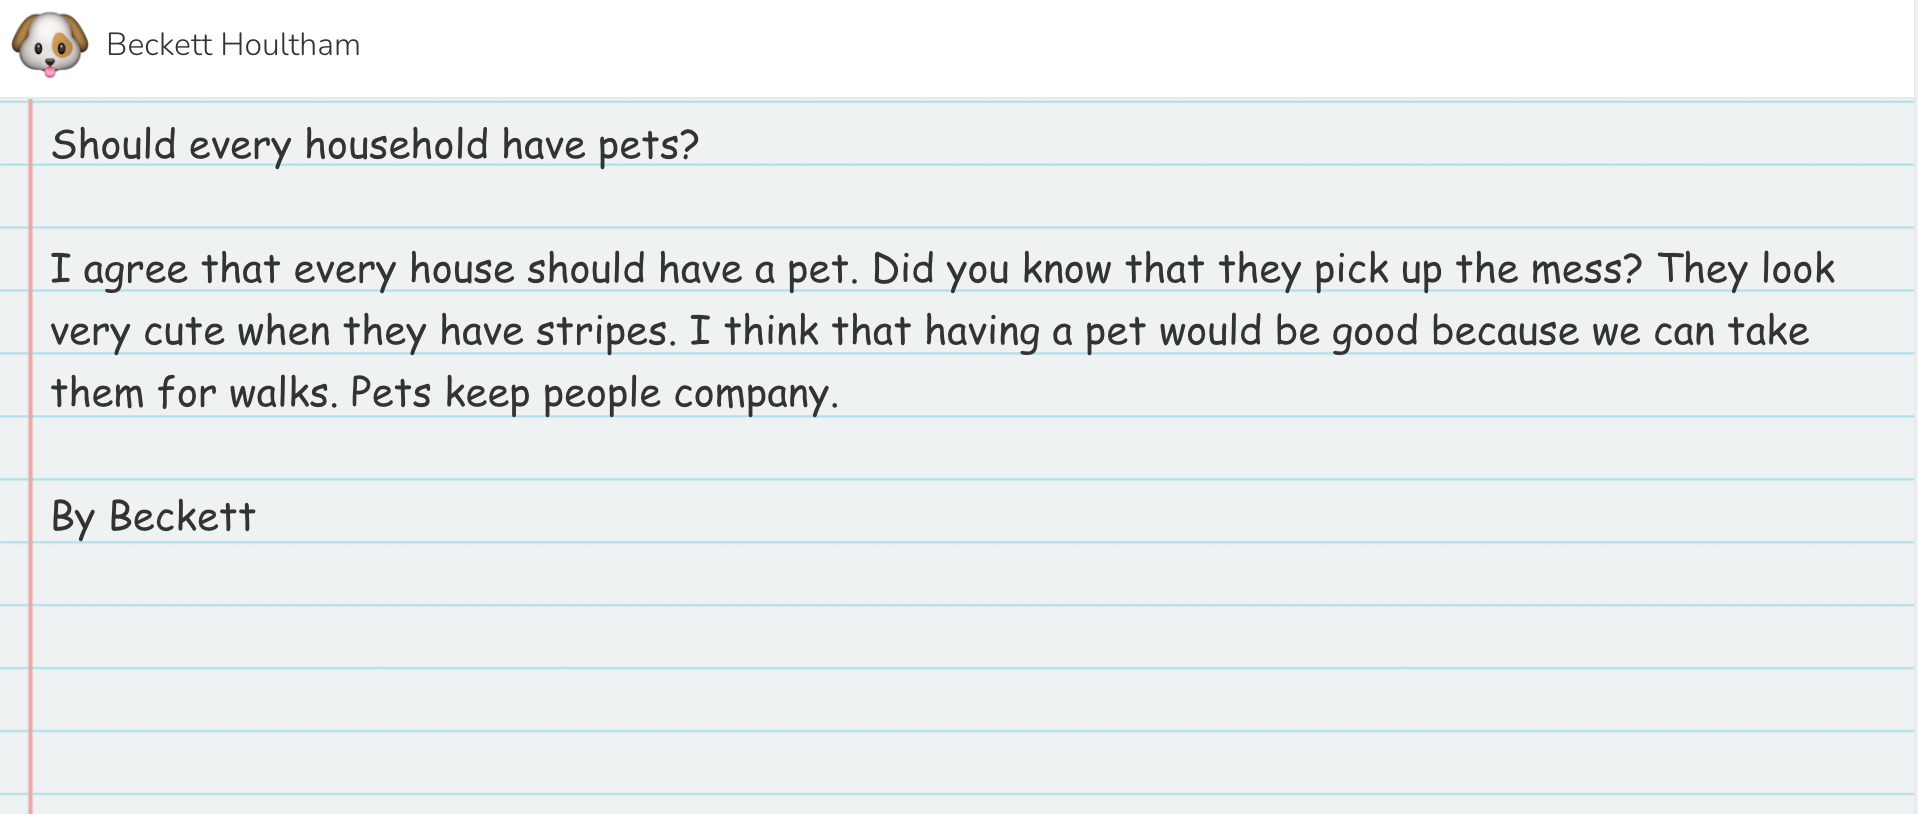Place cursor on the word "walks"
The image size is (1918, 814).
pos(278,393)
